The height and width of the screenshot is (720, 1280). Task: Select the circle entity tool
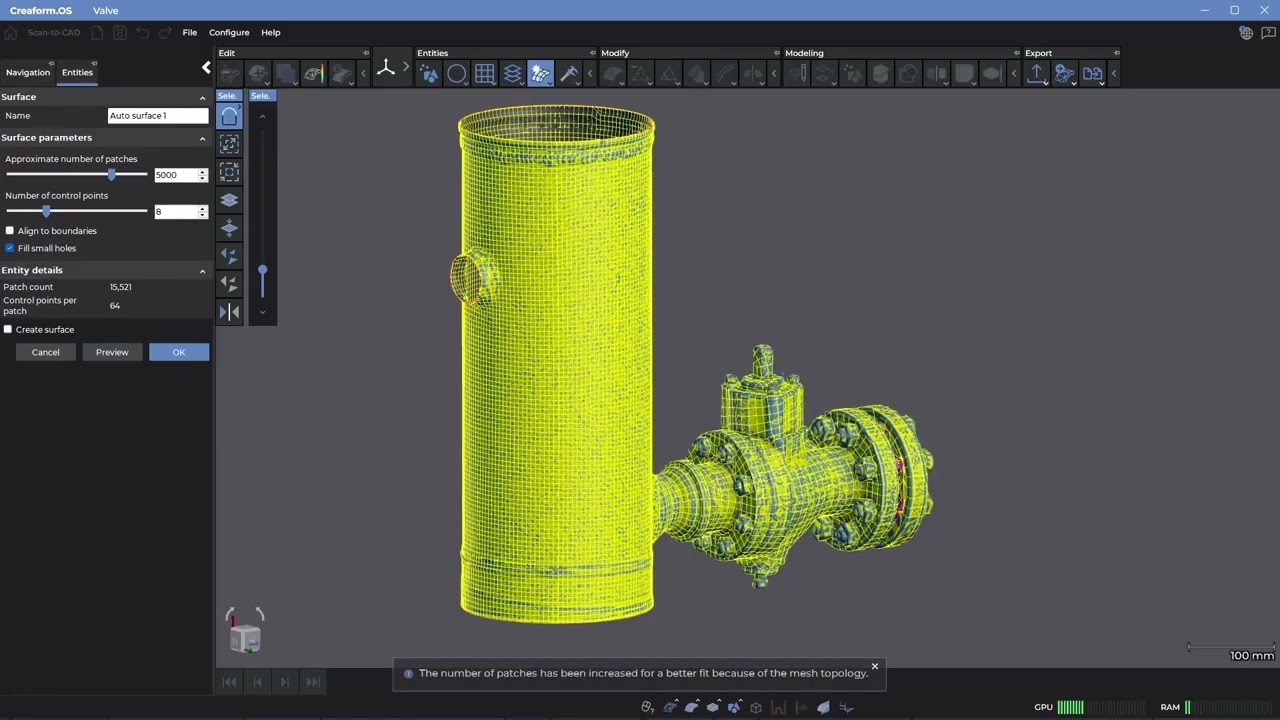(x=457, y=73)
